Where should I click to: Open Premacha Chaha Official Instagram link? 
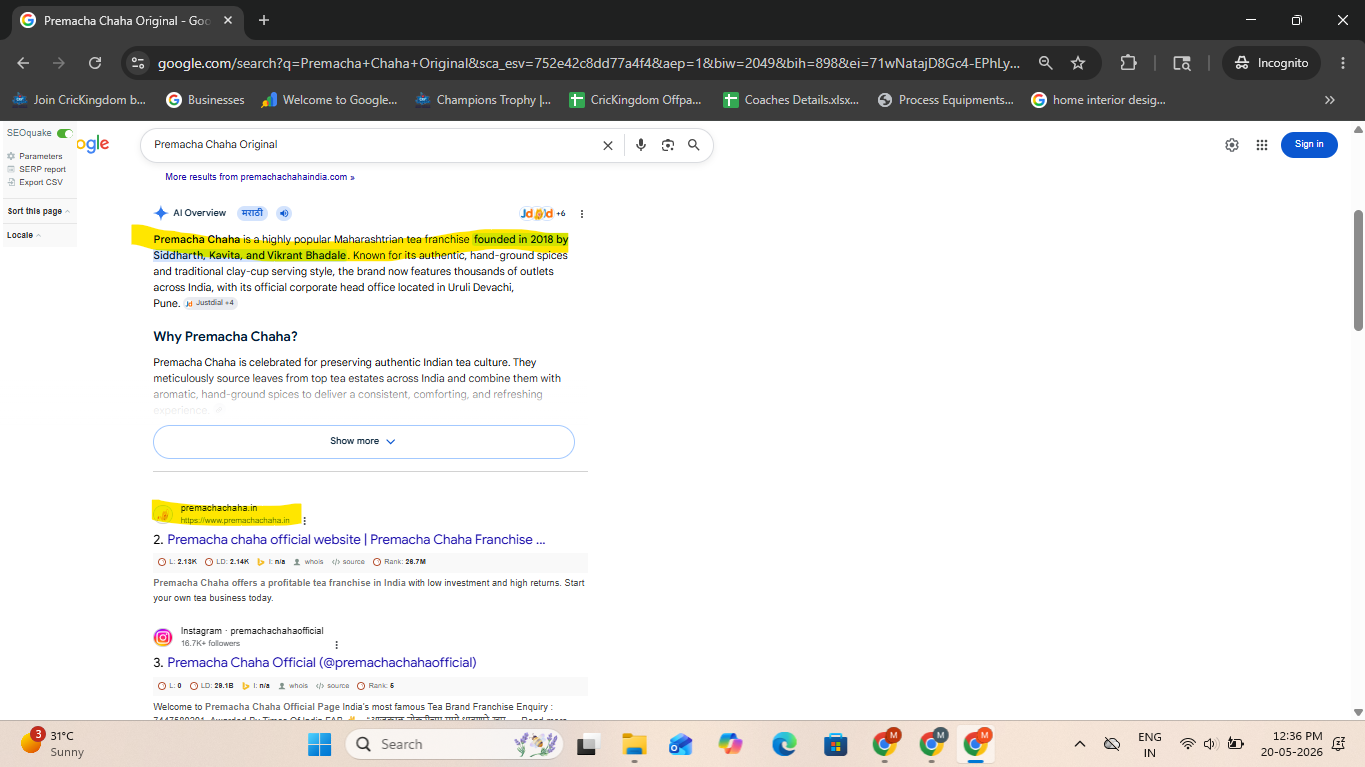[x=322, y=662]
